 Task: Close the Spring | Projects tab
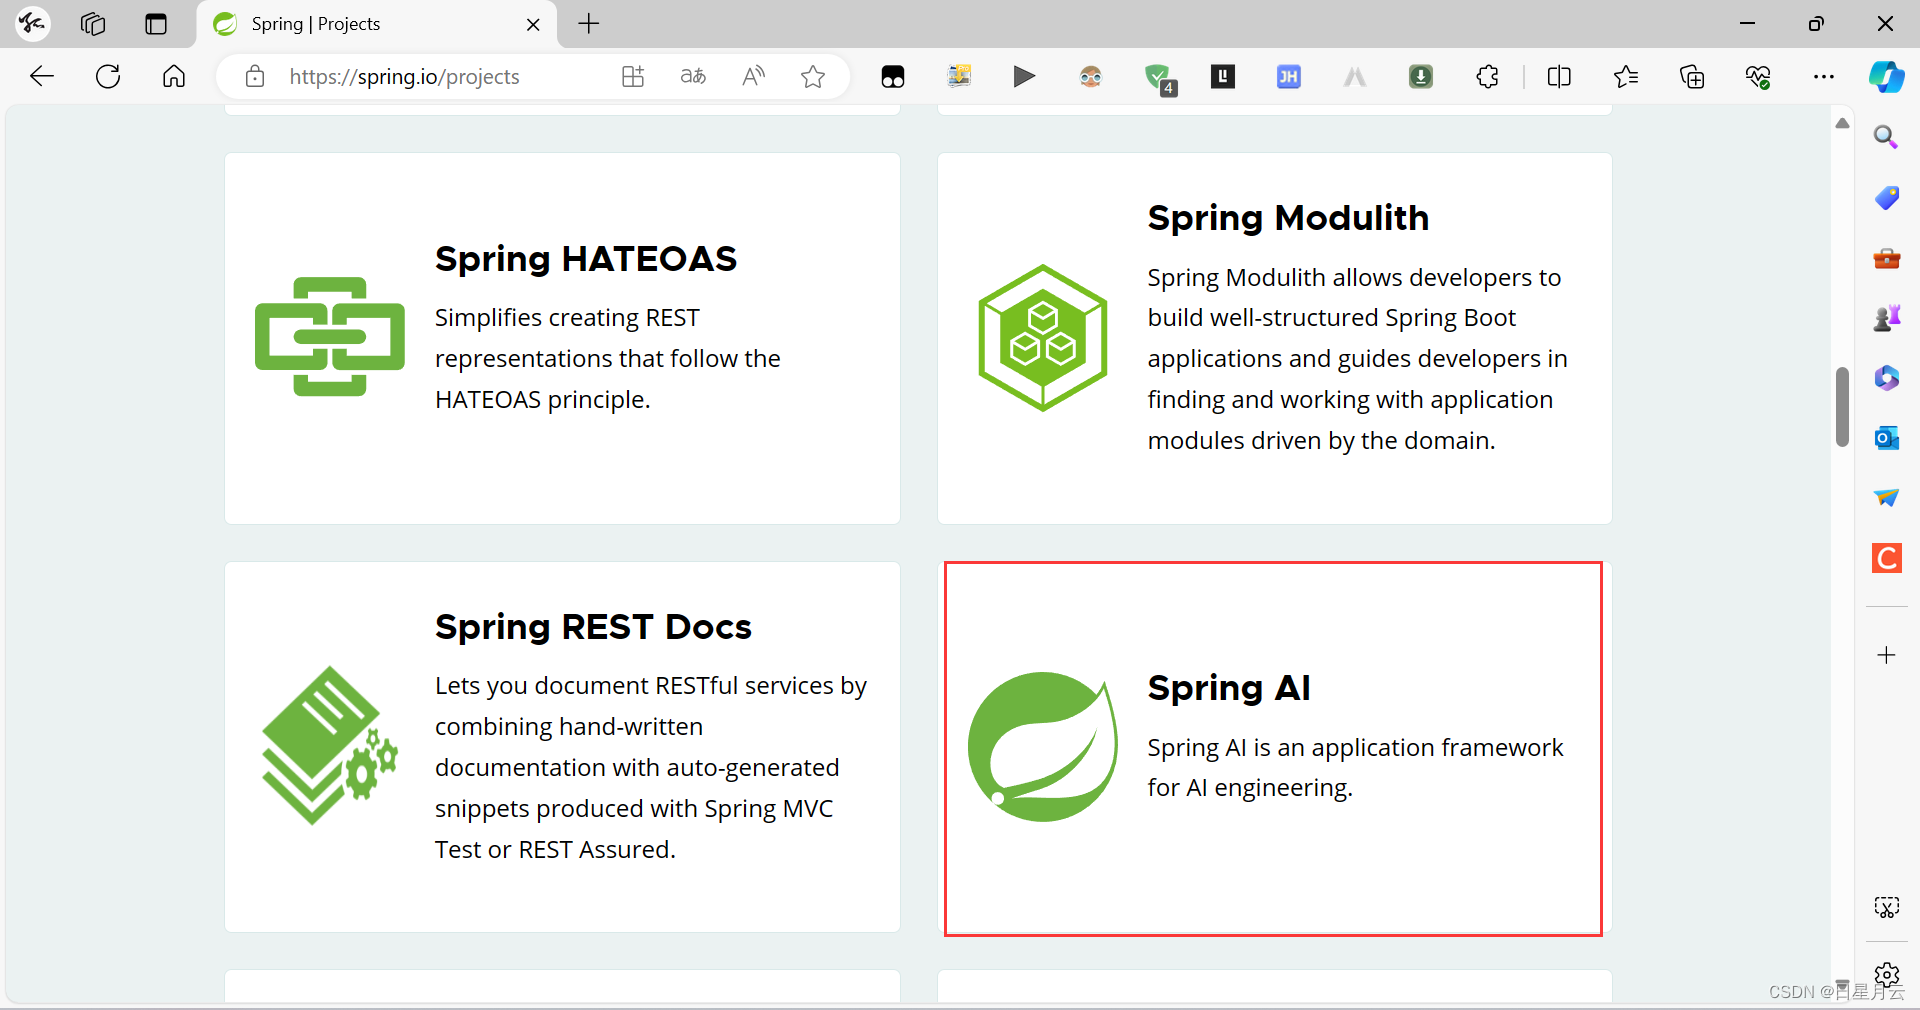point(533,24)
